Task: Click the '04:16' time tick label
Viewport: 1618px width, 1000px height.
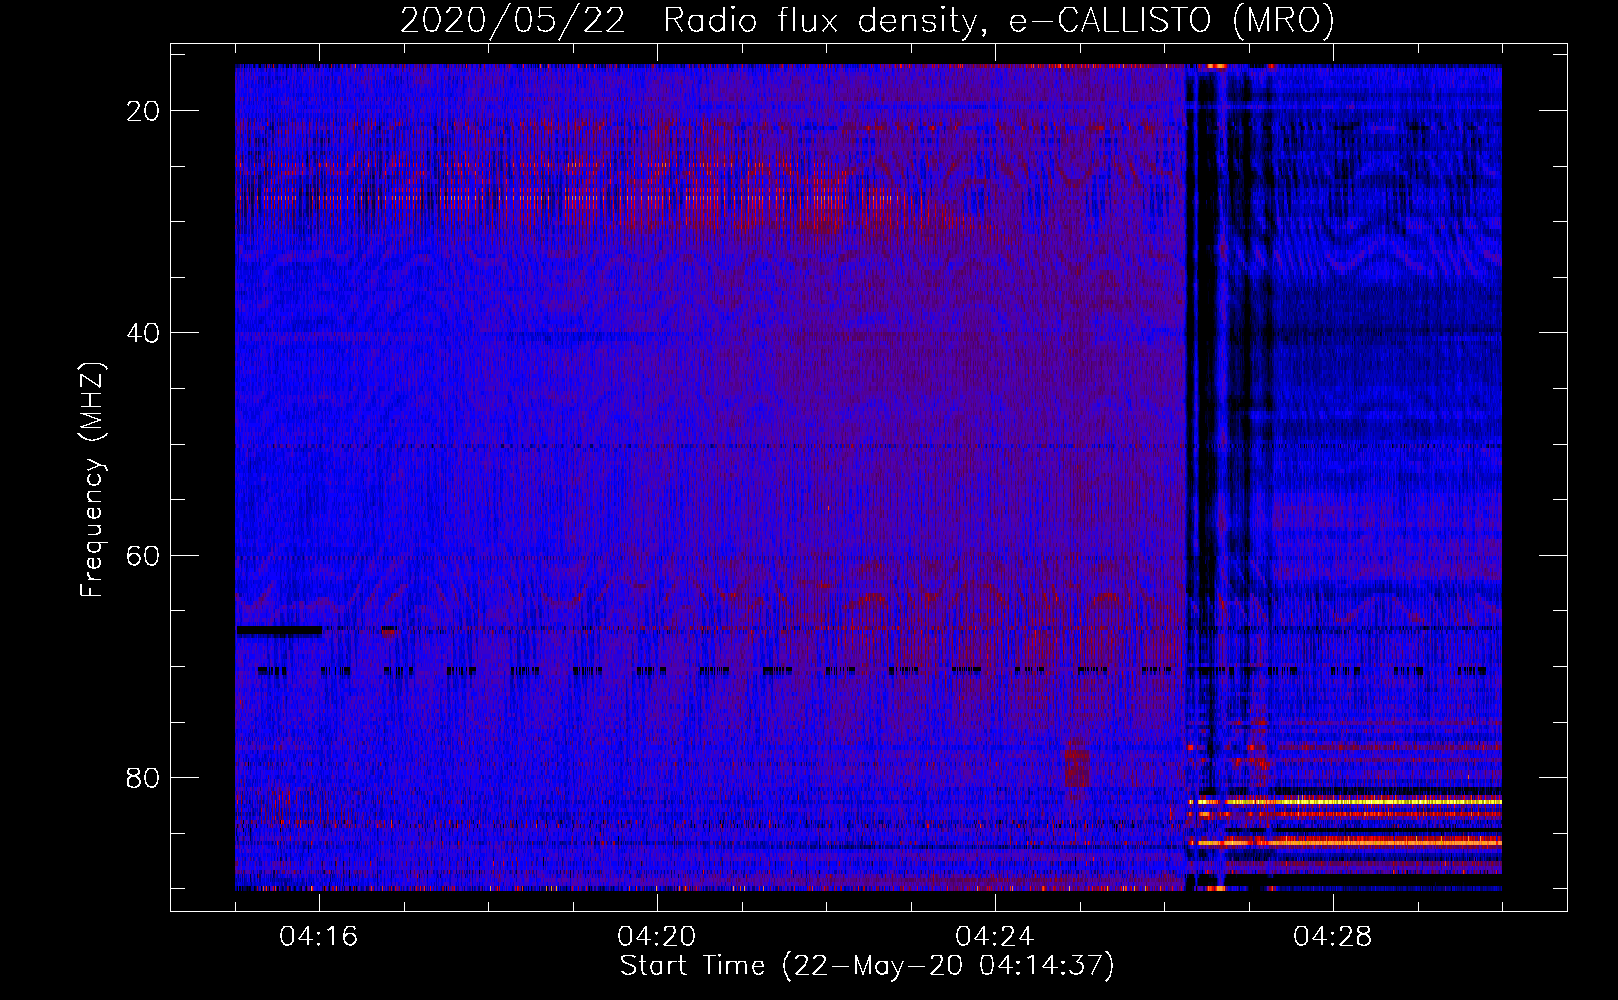Action: point(319,937)
